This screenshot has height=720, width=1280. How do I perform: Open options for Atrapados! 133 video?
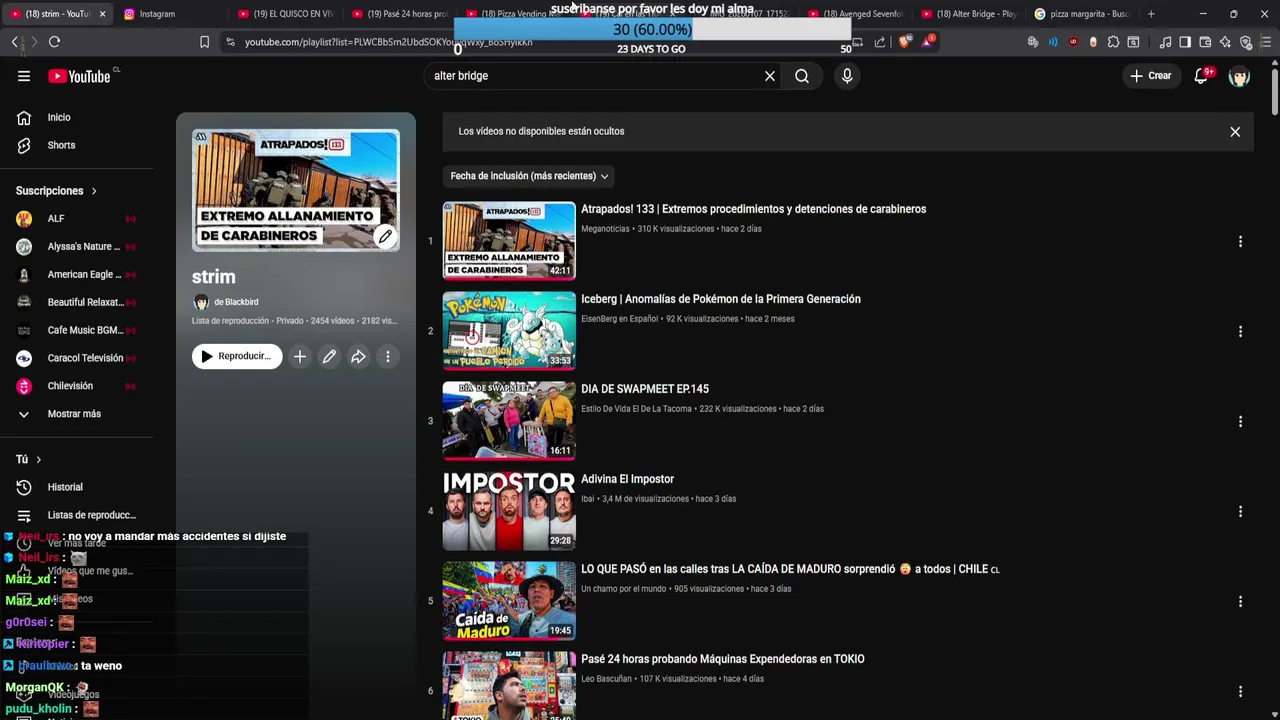(x=1240, y=241)
